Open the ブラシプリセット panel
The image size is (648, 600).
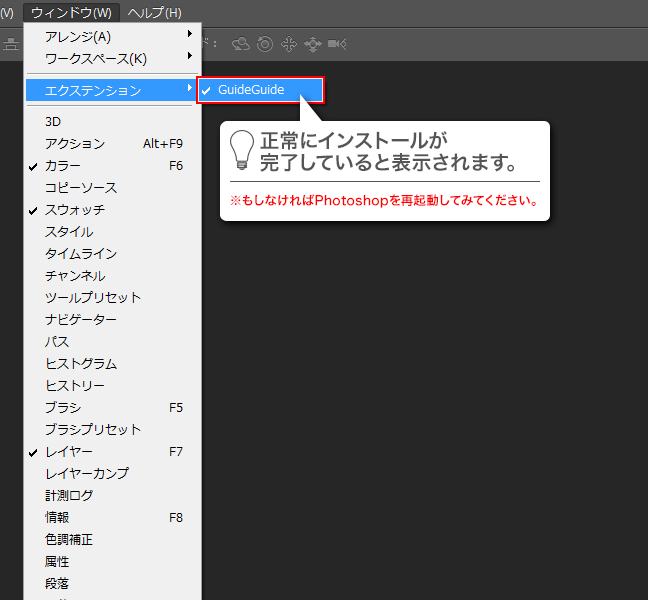pyautogui.click(x=93, y=430)
